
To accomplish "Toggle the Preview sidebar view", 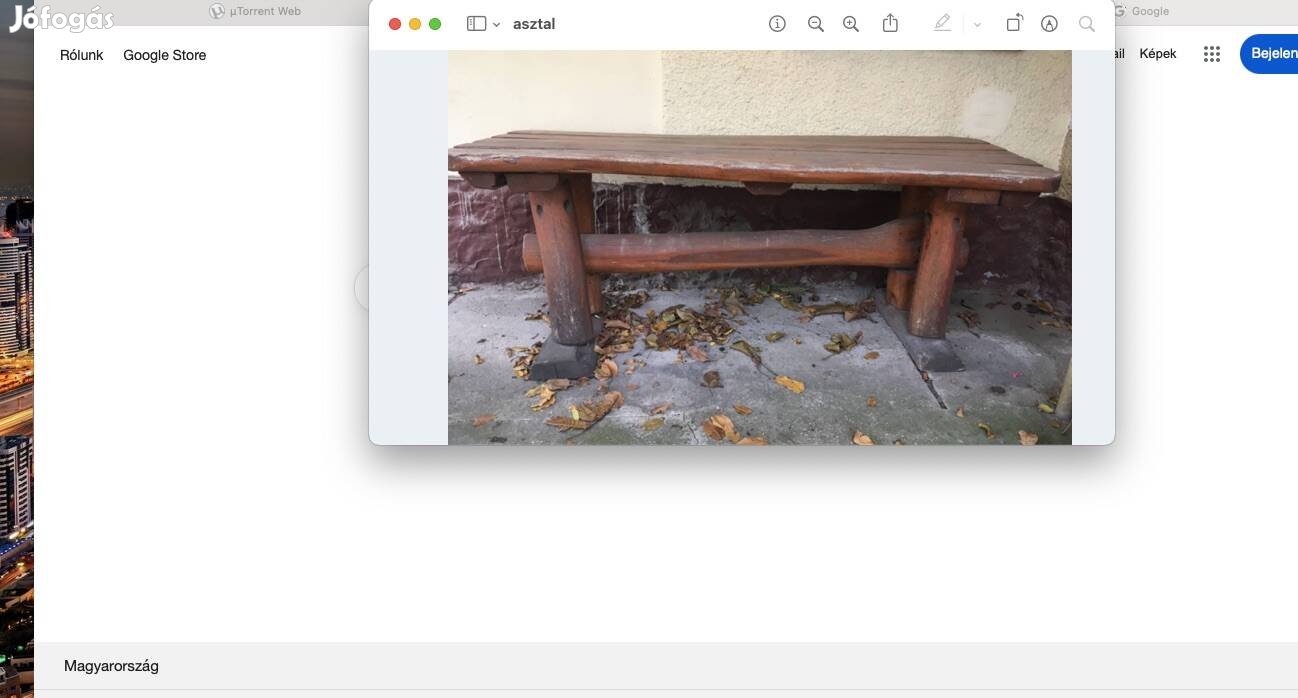I will pyautogui.click(x=476, y=24).
